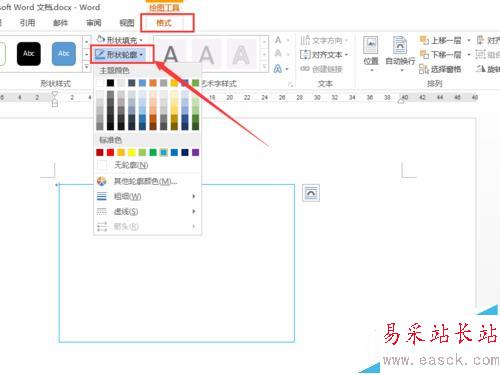The width and height of the screenshot is (500, 375).
Task: Pick the dark navy standard color
Action: (185, 152)
